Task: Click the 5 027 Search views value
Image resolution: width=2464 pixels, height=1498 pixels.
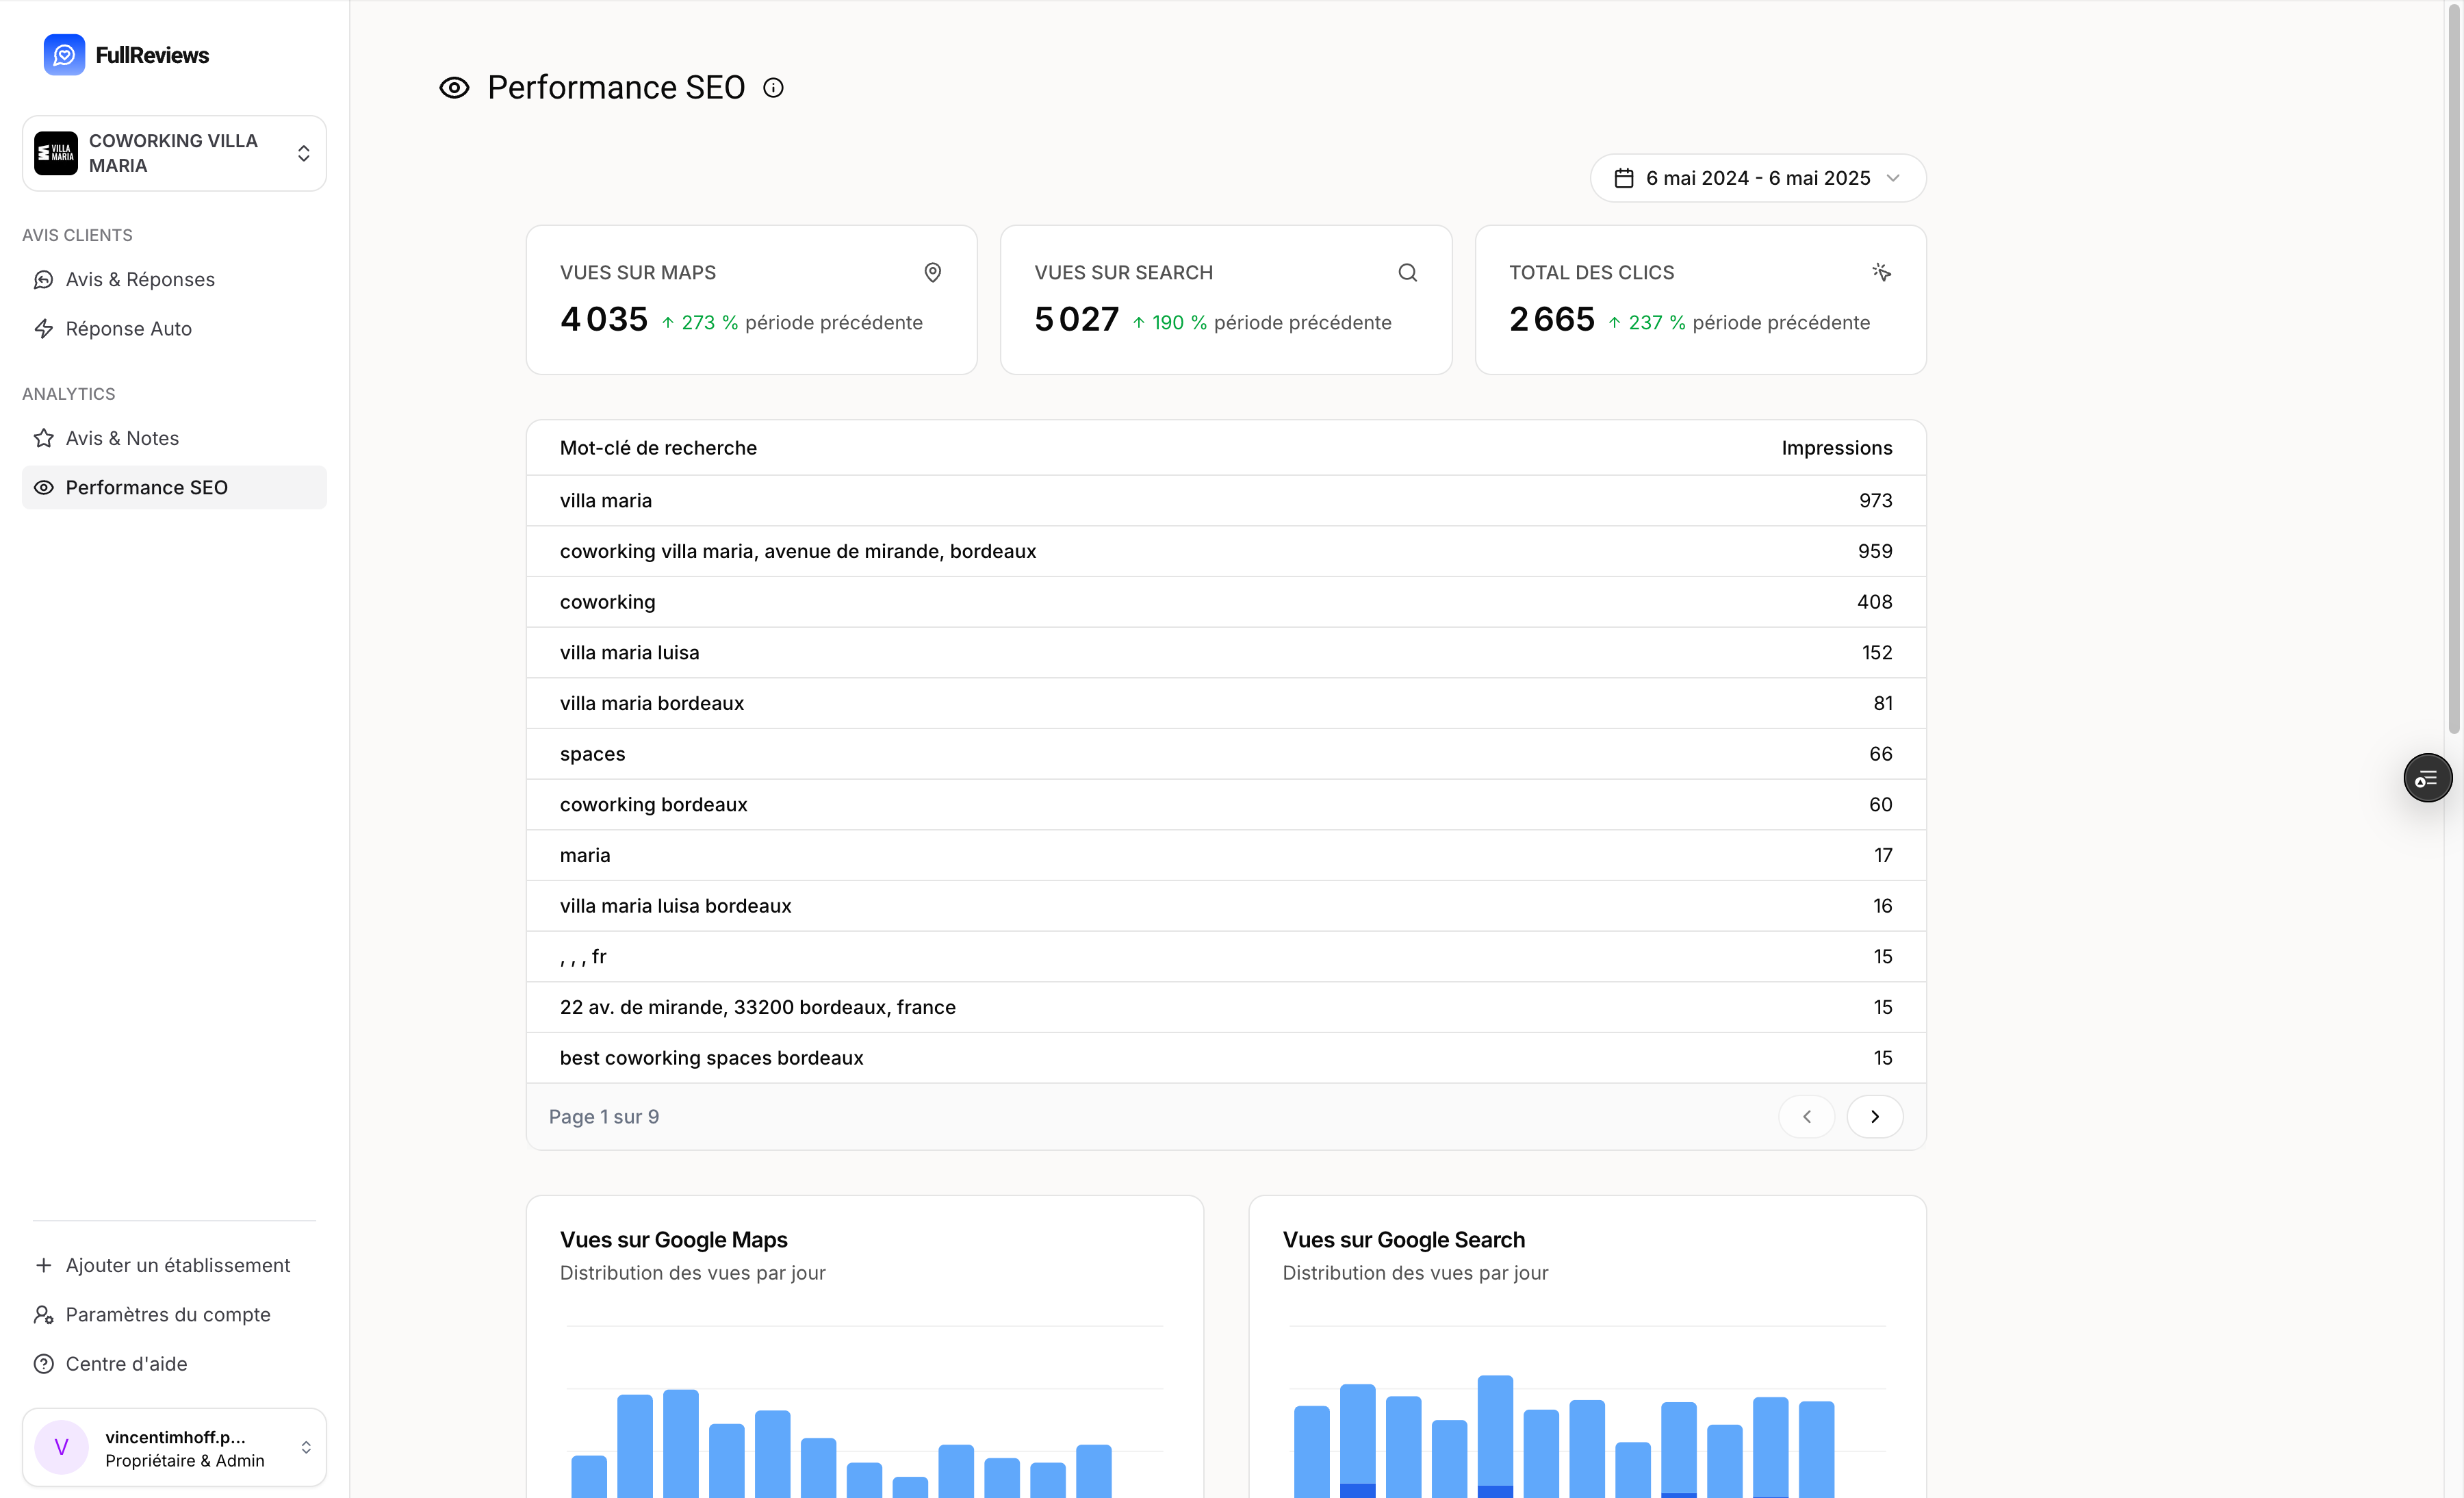Action: (x=1076, y=319)
